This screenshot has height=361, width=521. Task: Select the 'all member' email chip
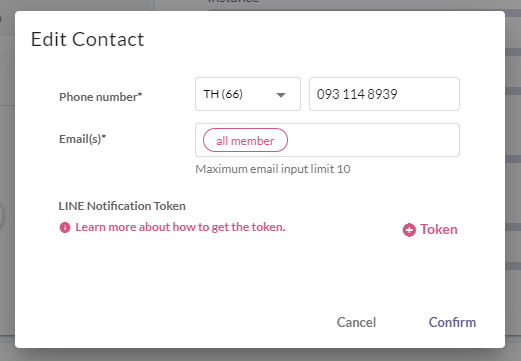[x=245, y=140]
